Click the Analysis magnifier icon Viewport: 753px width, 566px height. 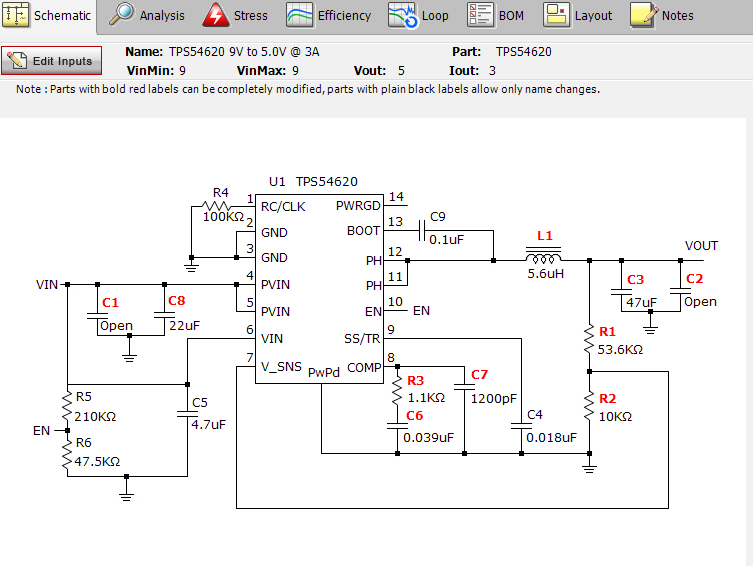(x=121, y=14)
